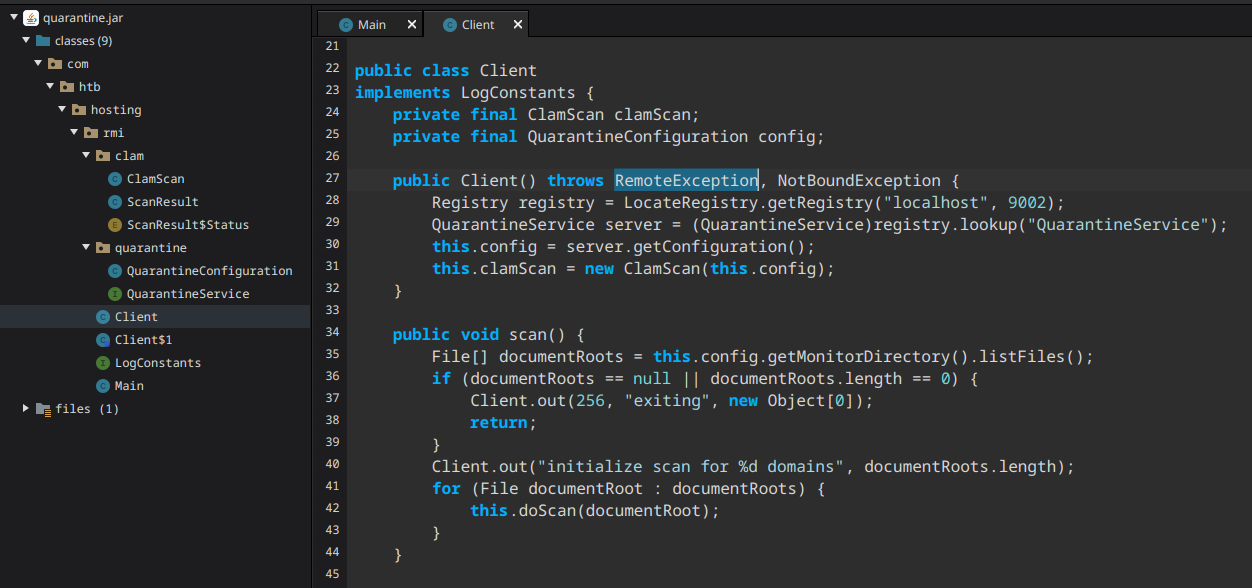The image size is (1252, 588).
Task: Click the com package icon
Action: coord(55,64)
